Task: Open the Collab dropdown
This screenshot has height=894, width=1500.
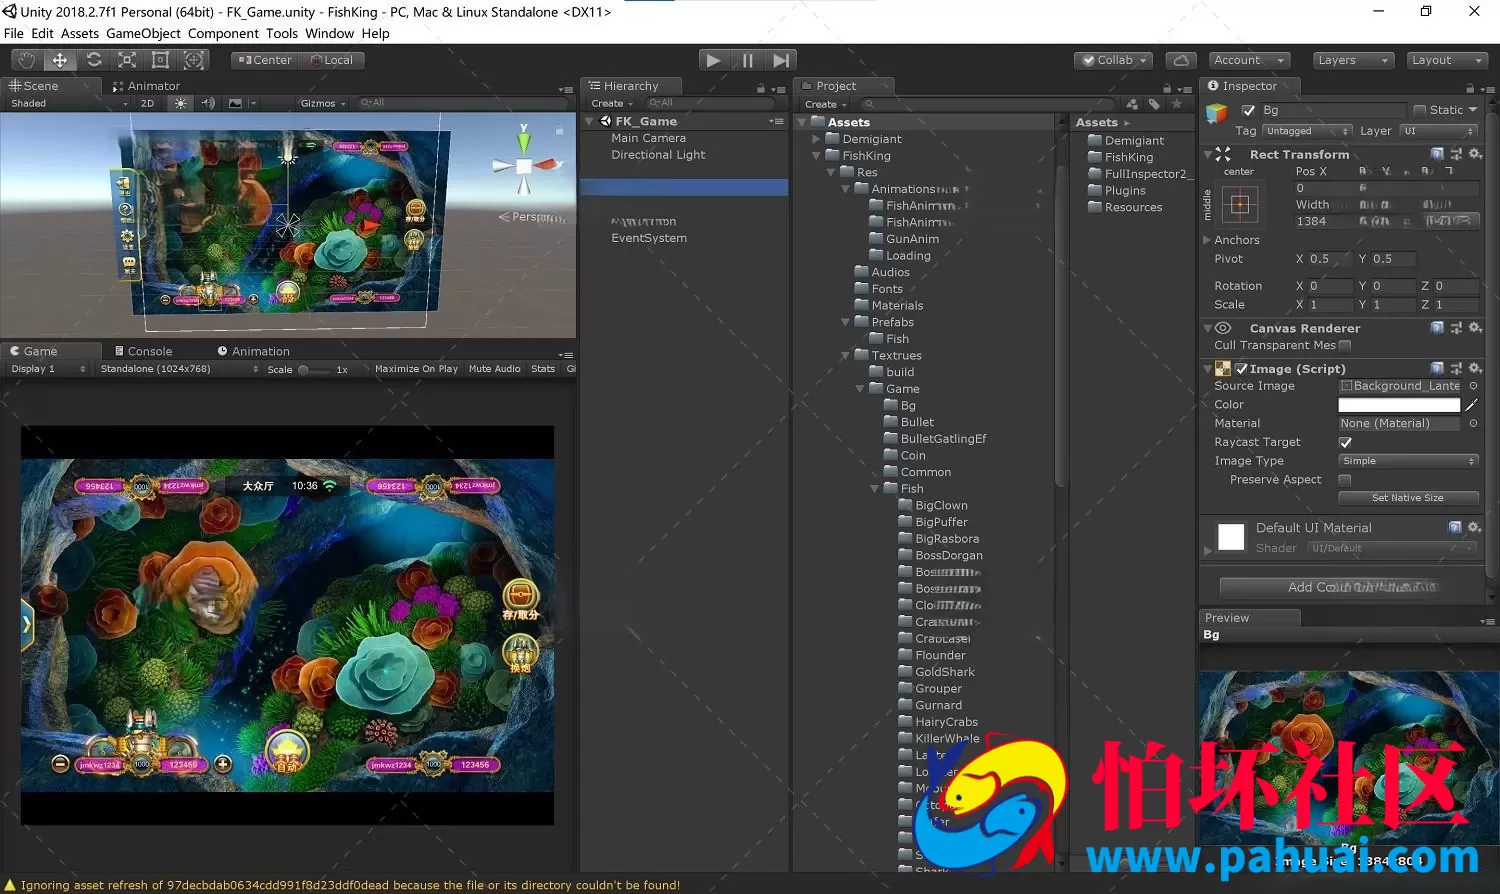Action: coord(1114,60)
